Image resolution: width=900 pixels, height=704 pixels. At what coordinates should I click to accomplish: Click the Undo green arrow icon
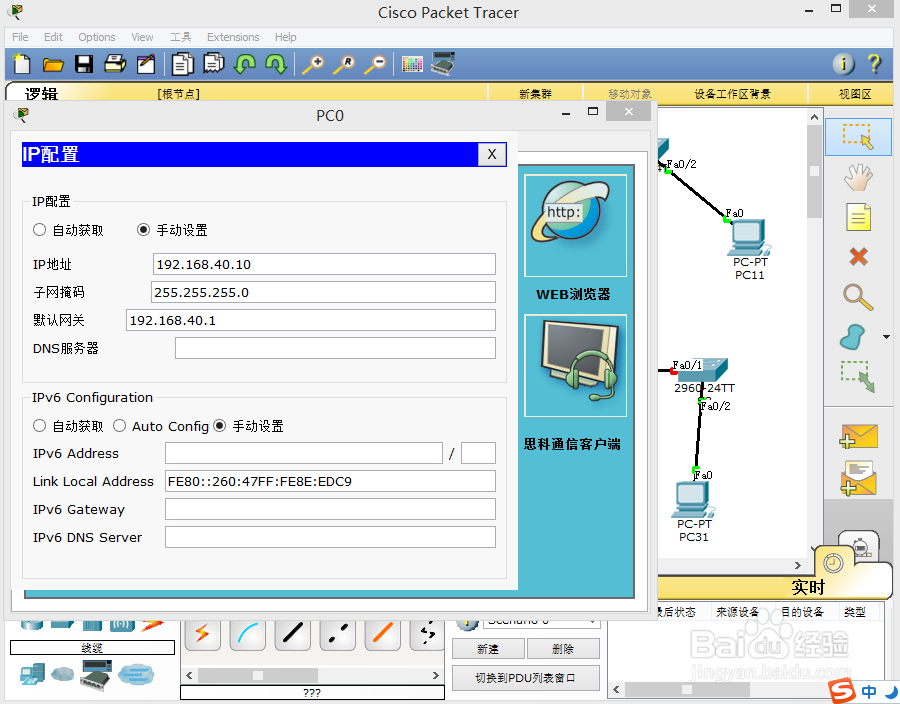click(245, 64)
